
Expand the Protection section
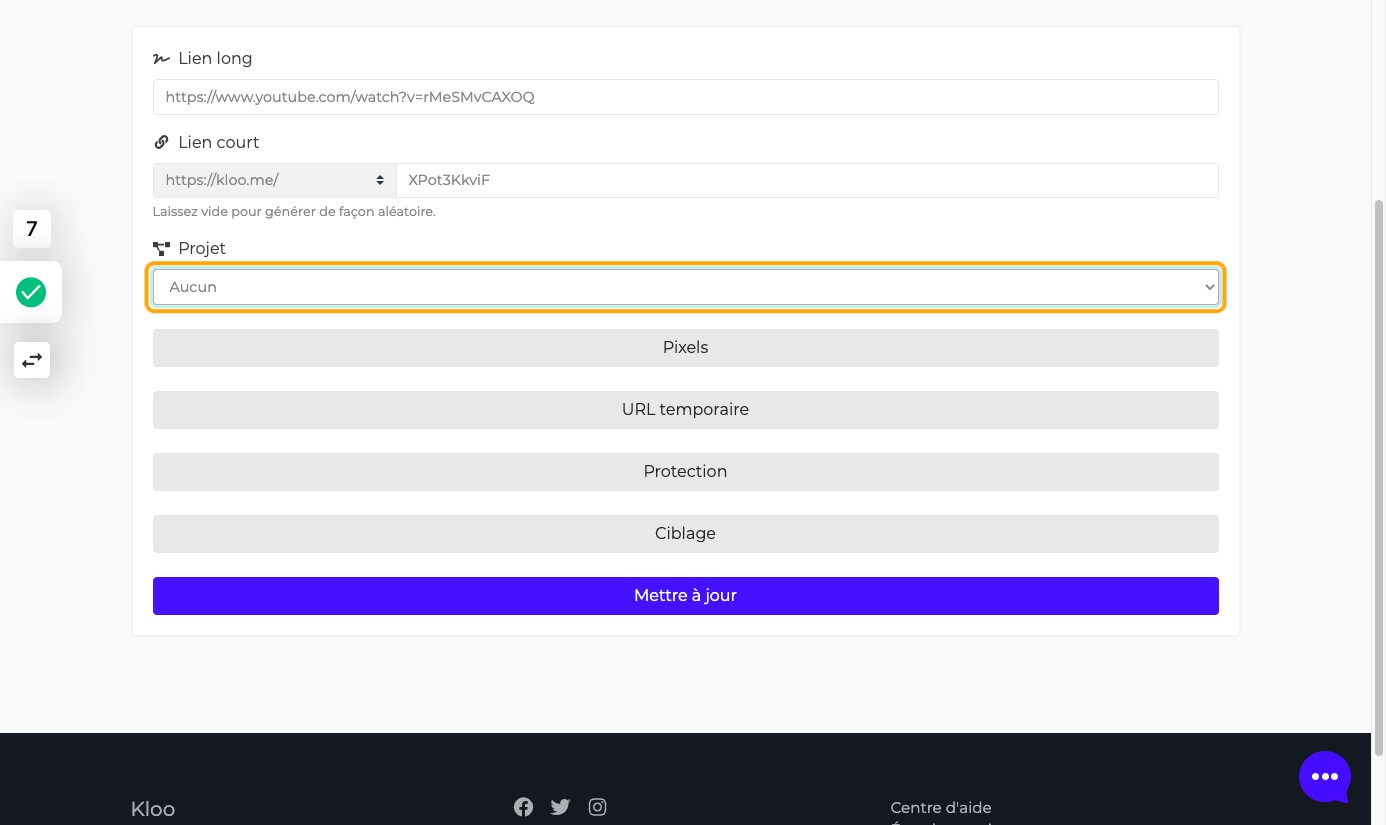[x=685, y=472]
